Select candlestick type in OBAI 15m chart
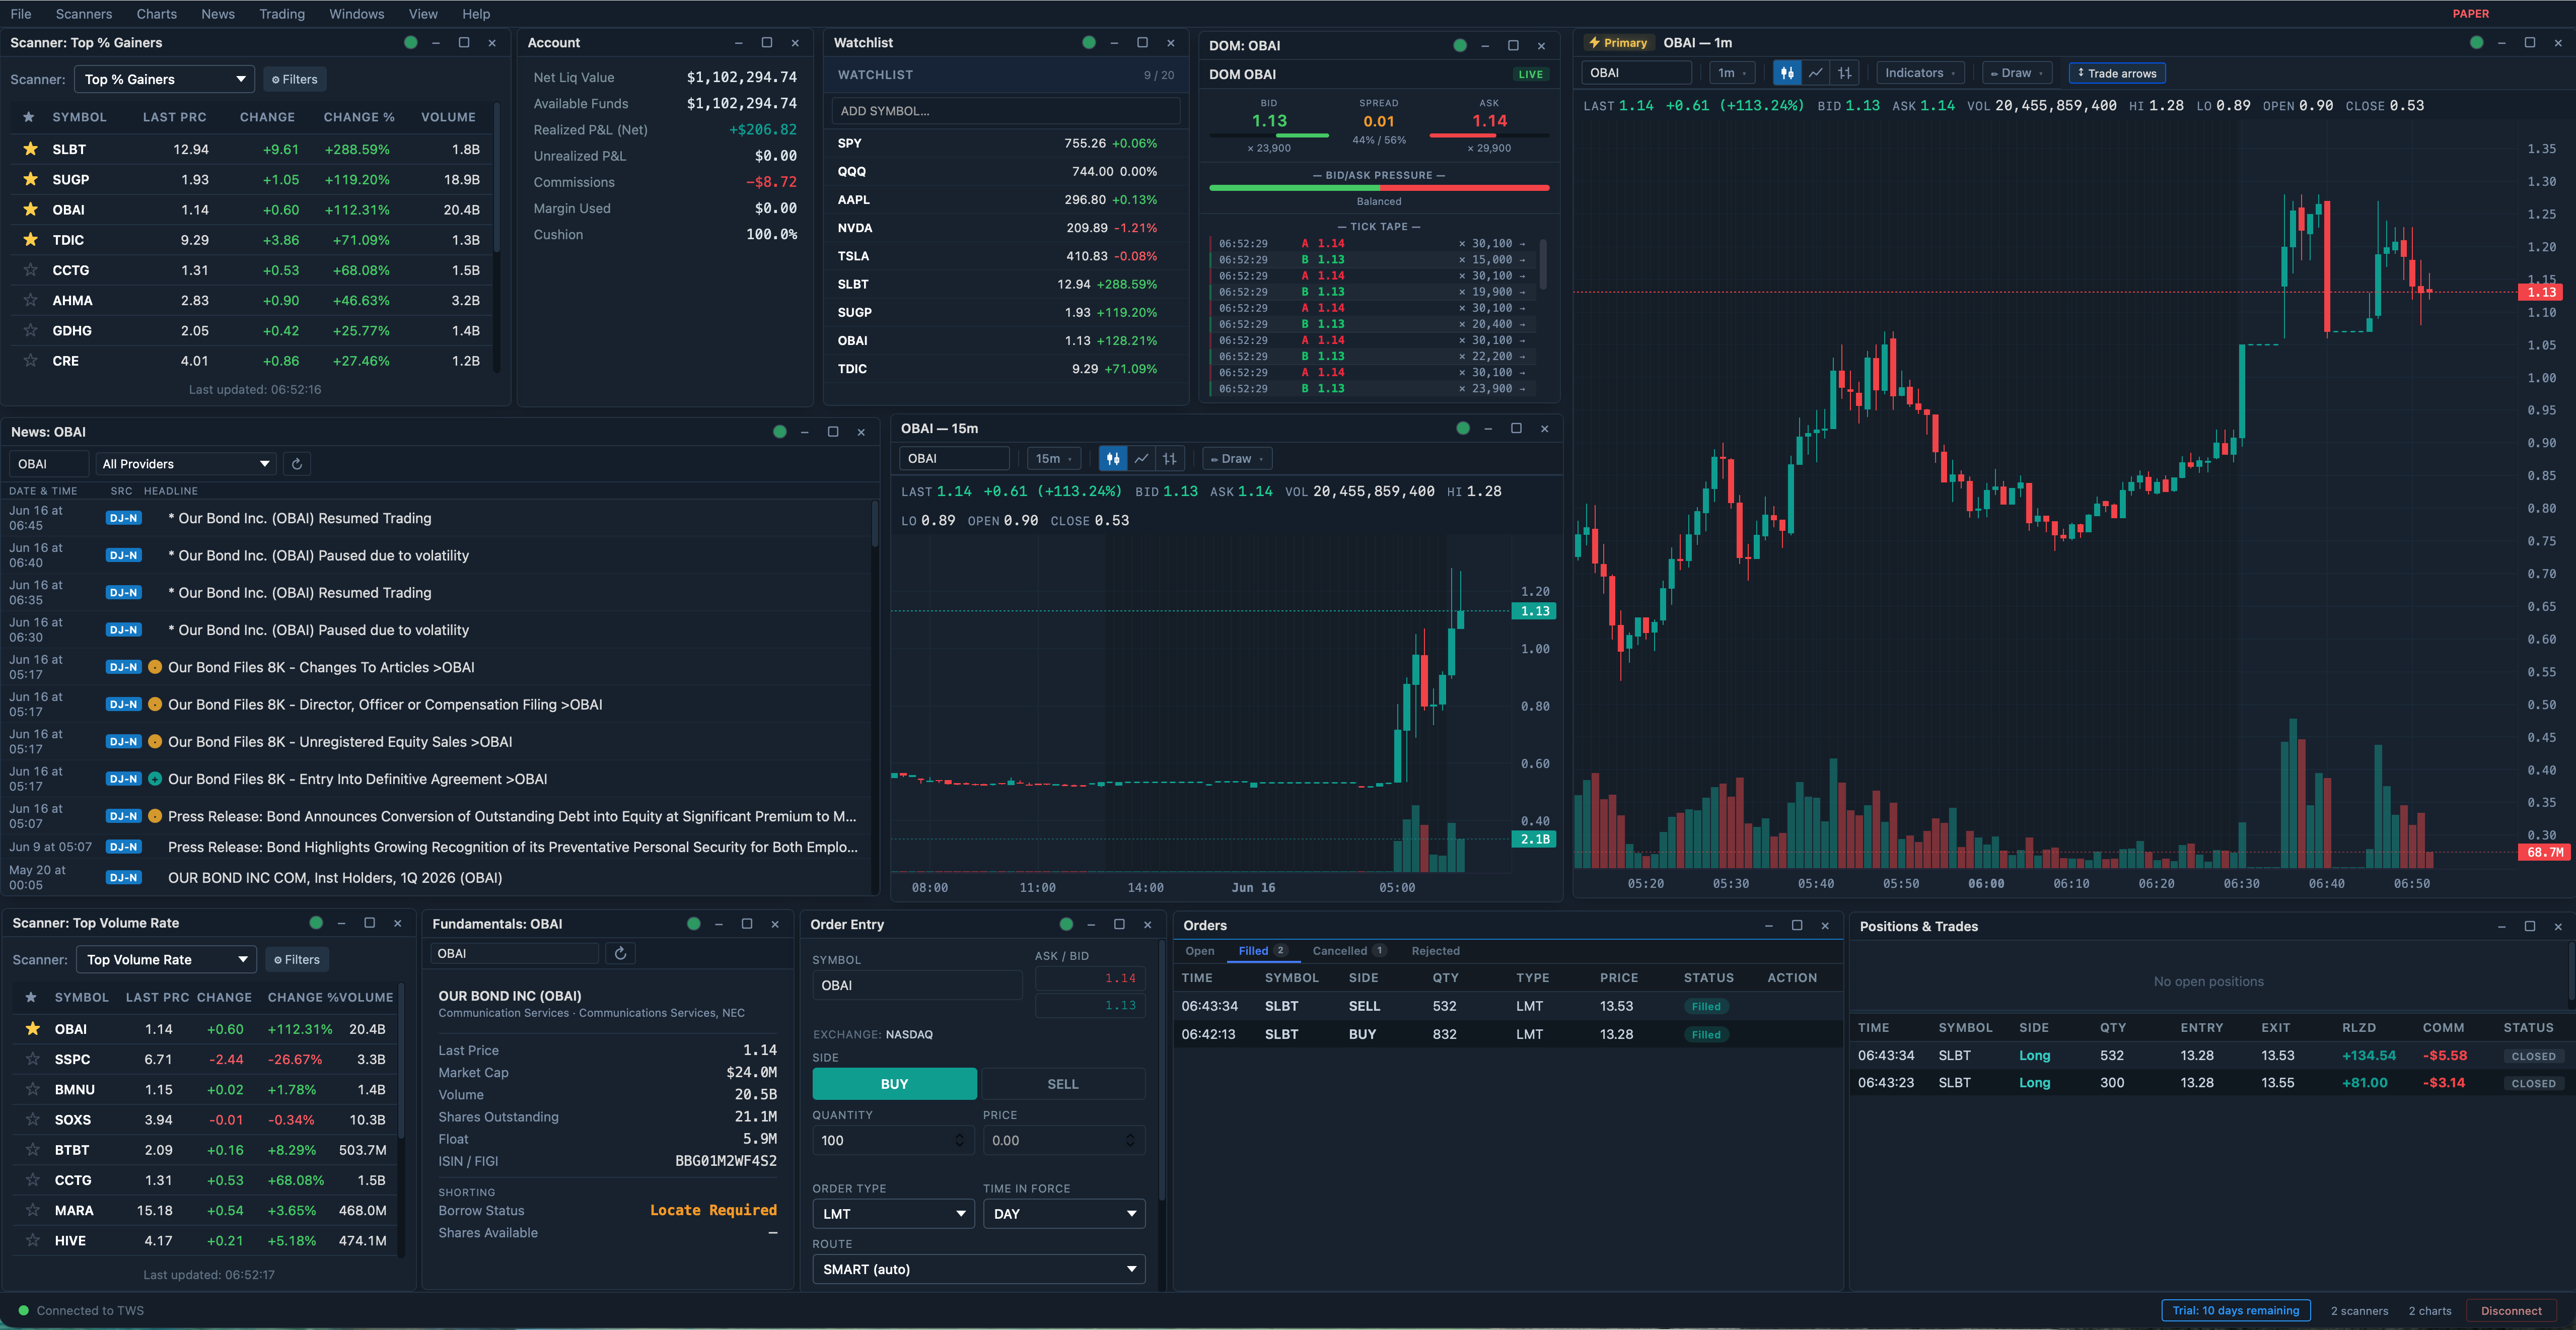2576x1330 pixels. click(x=1112, y=459)
